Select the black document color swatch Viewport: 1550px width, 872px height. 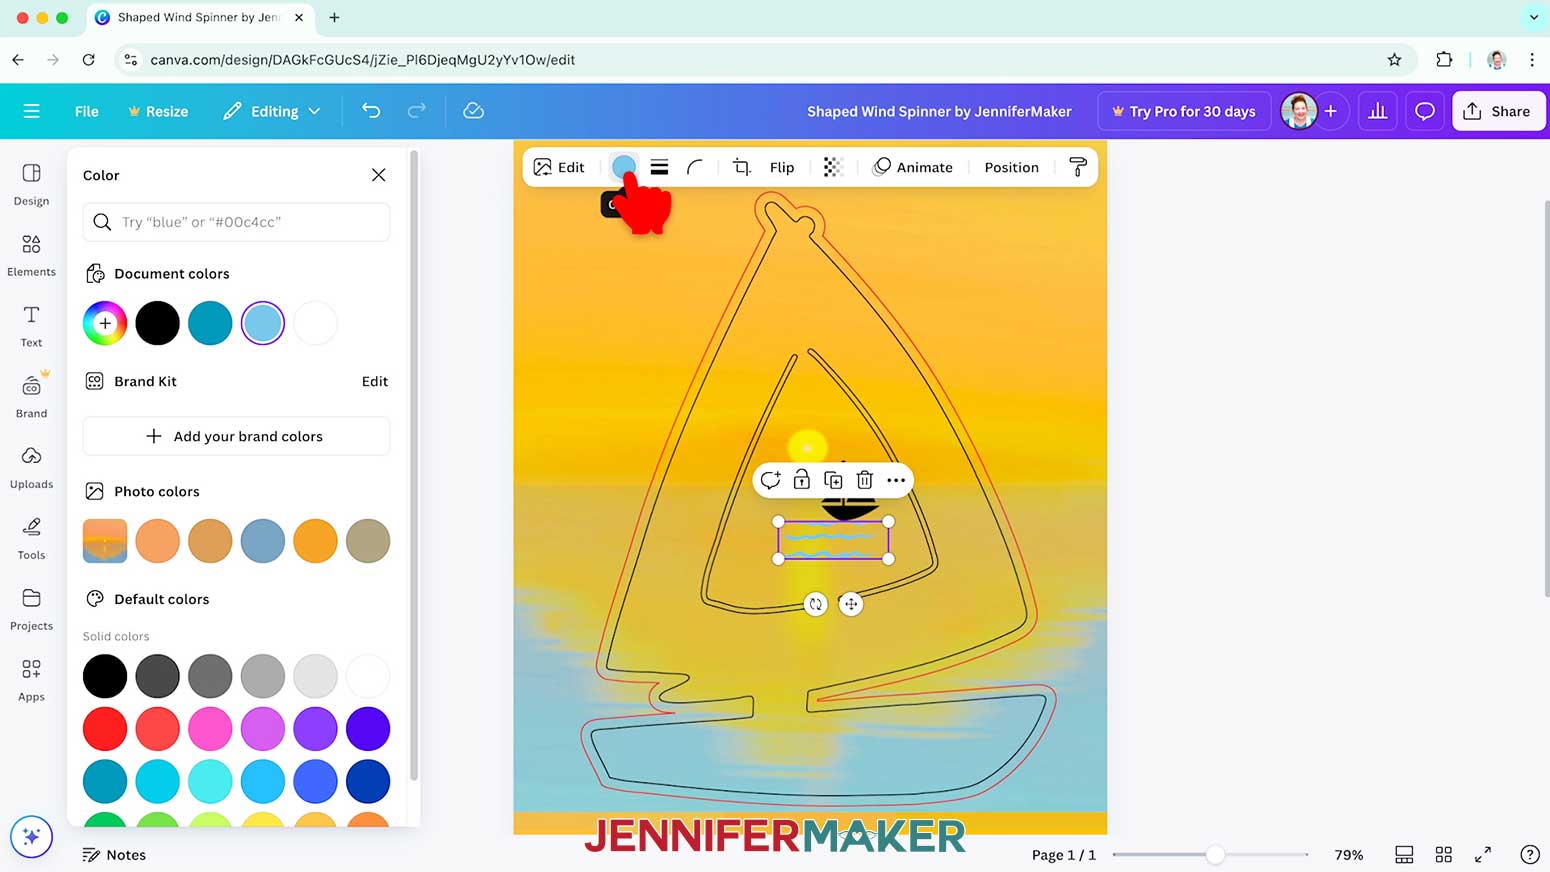coord(157,323)
